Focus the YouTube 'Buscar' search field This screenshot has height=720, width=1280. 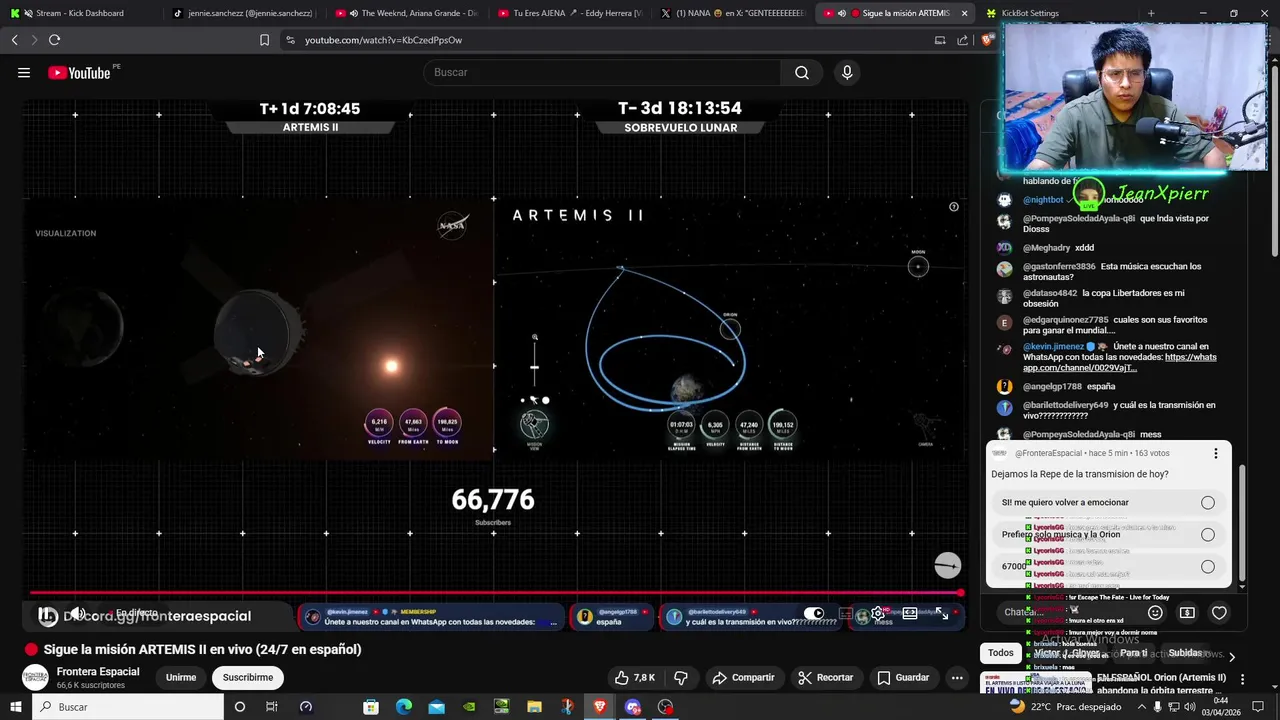pos(603,72)
